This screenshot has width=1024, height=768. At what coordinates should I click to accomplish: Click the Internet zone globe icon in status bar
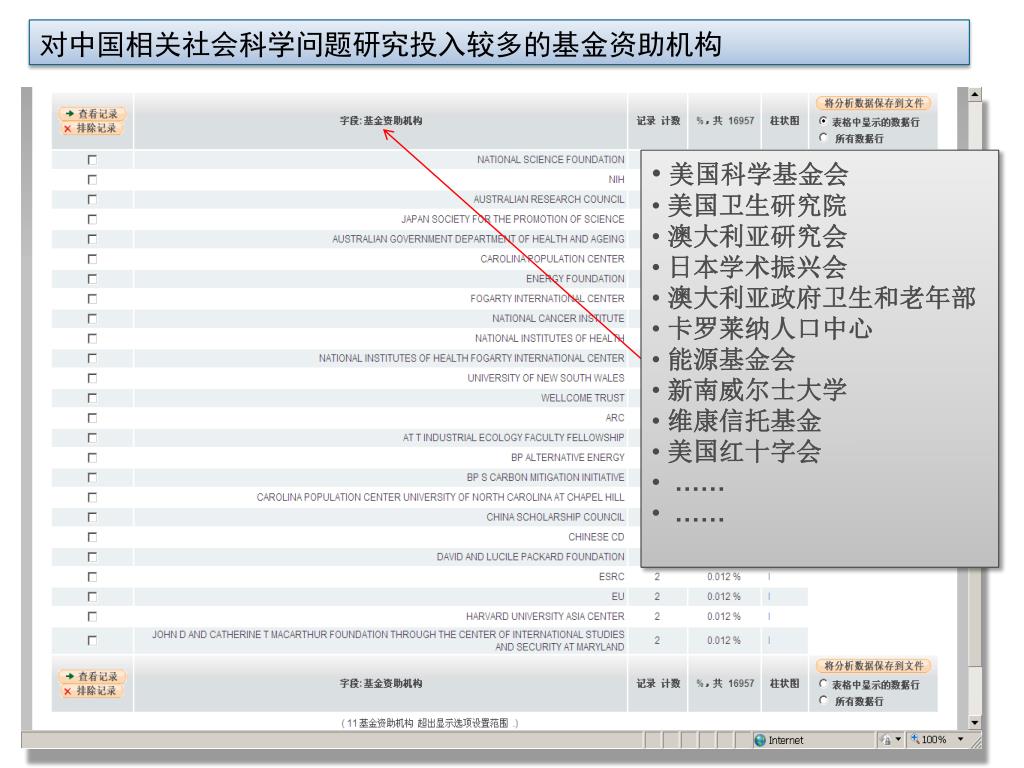pyautogui.click(x=760, y=740)
